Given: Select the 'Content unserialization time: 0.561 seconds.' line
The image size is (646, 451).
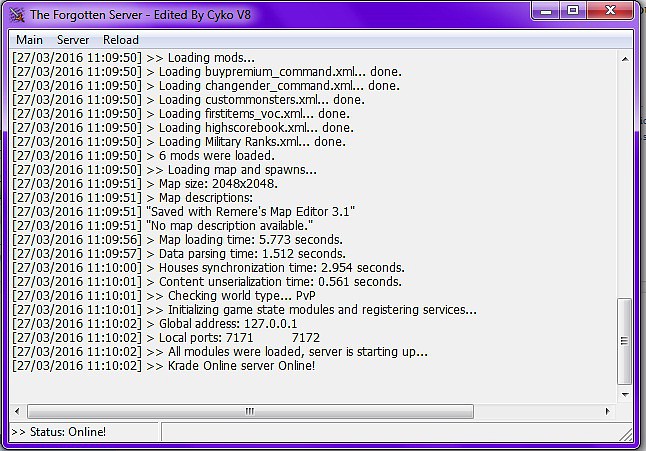Looking at the screenshot, I should tap(206, 282).
